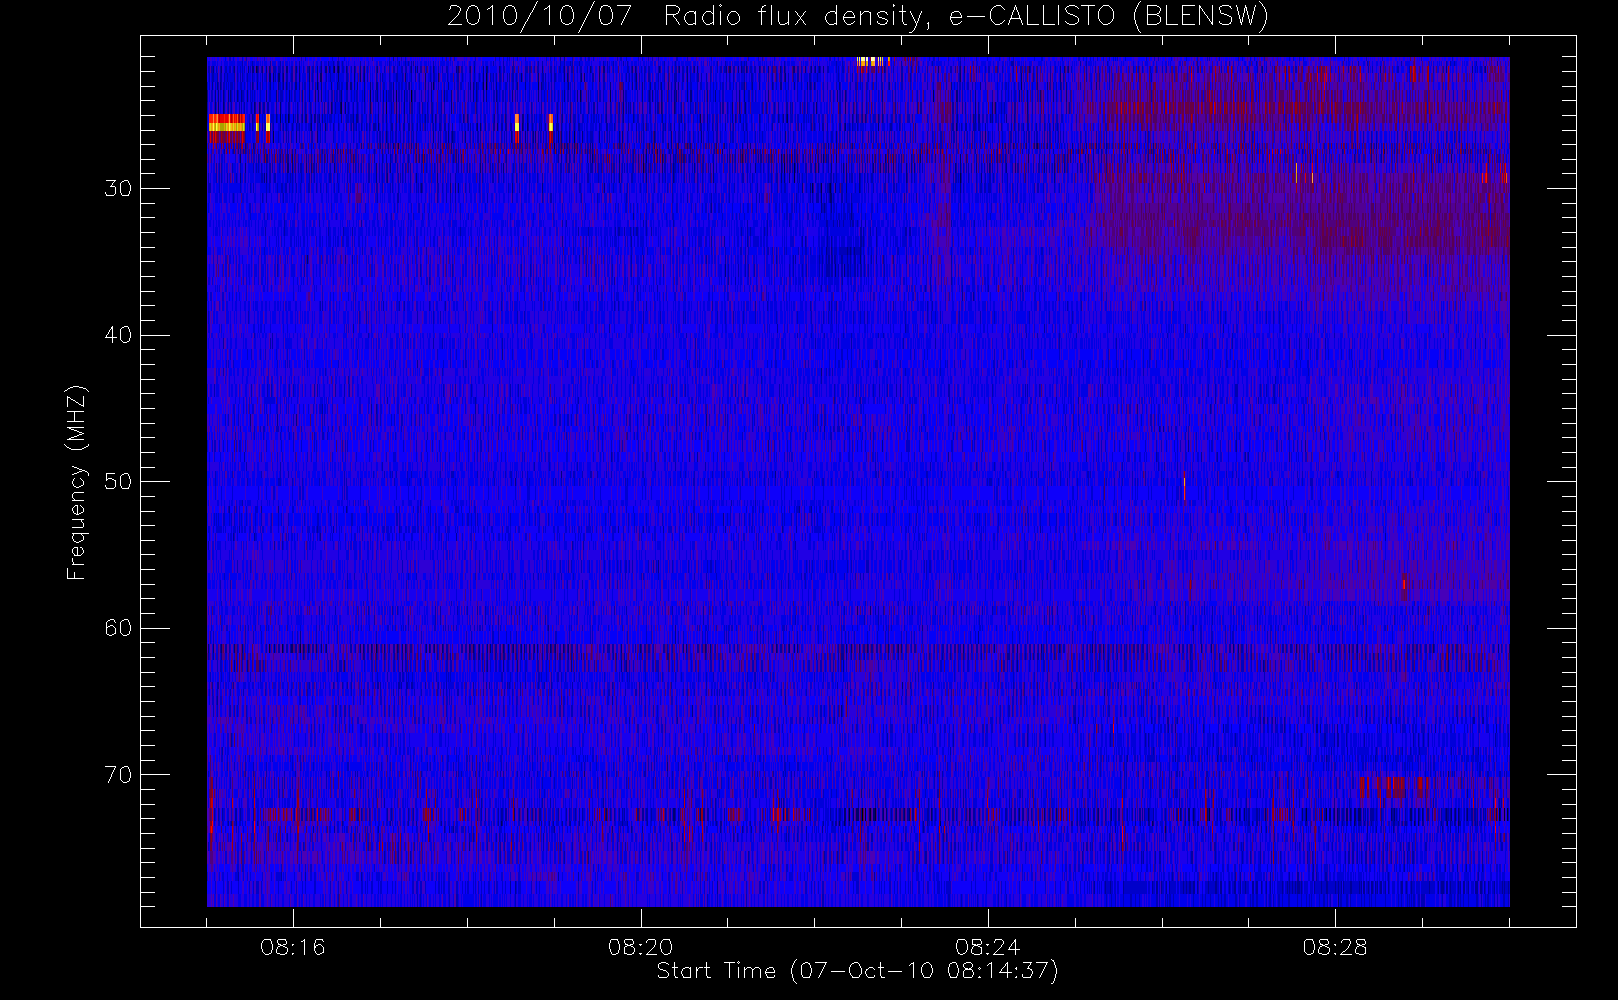Click the 'Start Time (07-Oct-10 08:14:37)' label
Screen dimensions: 1618x1000
click(x=857, y=971)
